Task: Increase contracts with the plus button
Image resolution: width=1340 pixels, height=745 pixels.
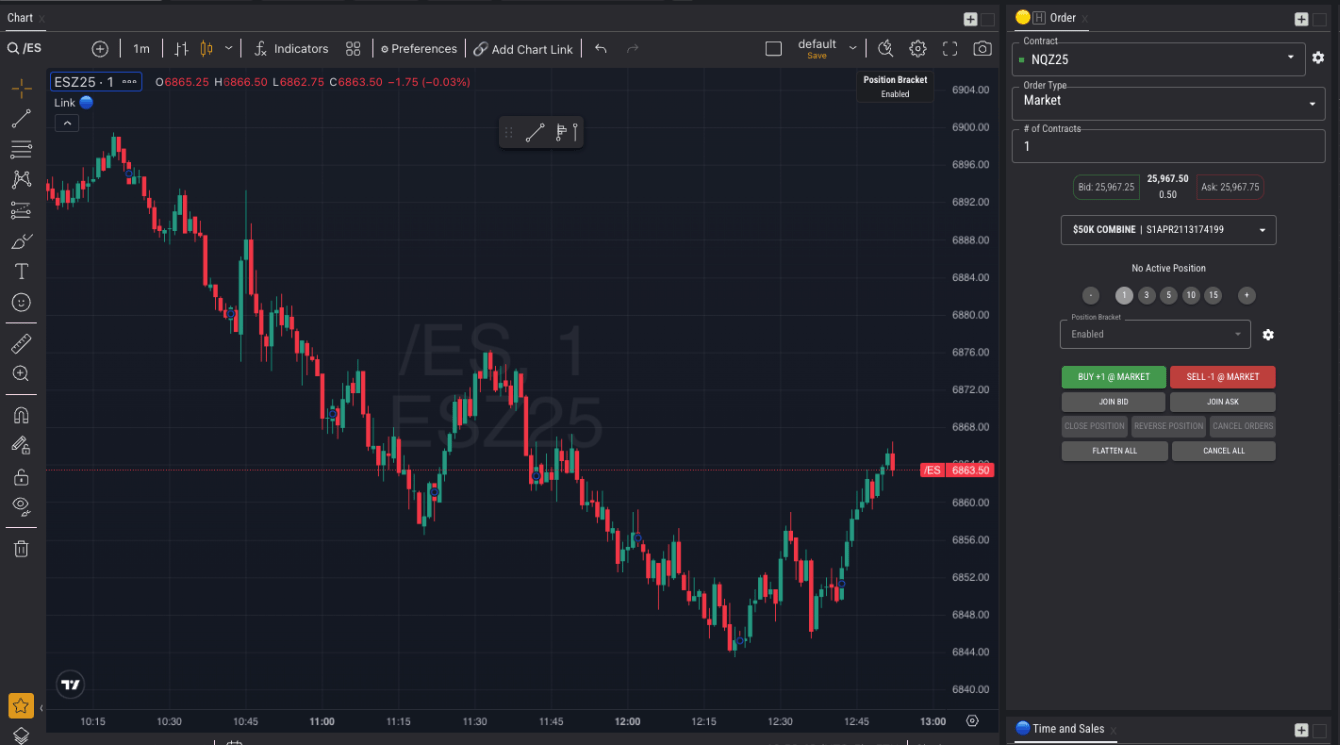Action: tap(1246, 295)
